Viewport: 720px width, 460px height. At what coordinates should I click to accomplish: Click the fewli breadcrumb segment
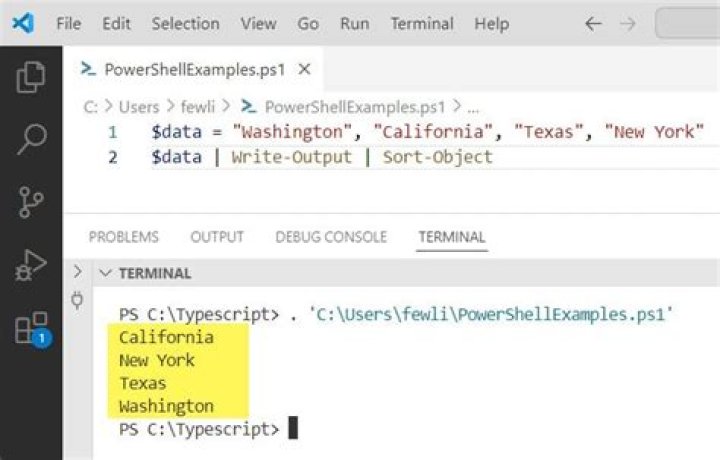(197, 107)
